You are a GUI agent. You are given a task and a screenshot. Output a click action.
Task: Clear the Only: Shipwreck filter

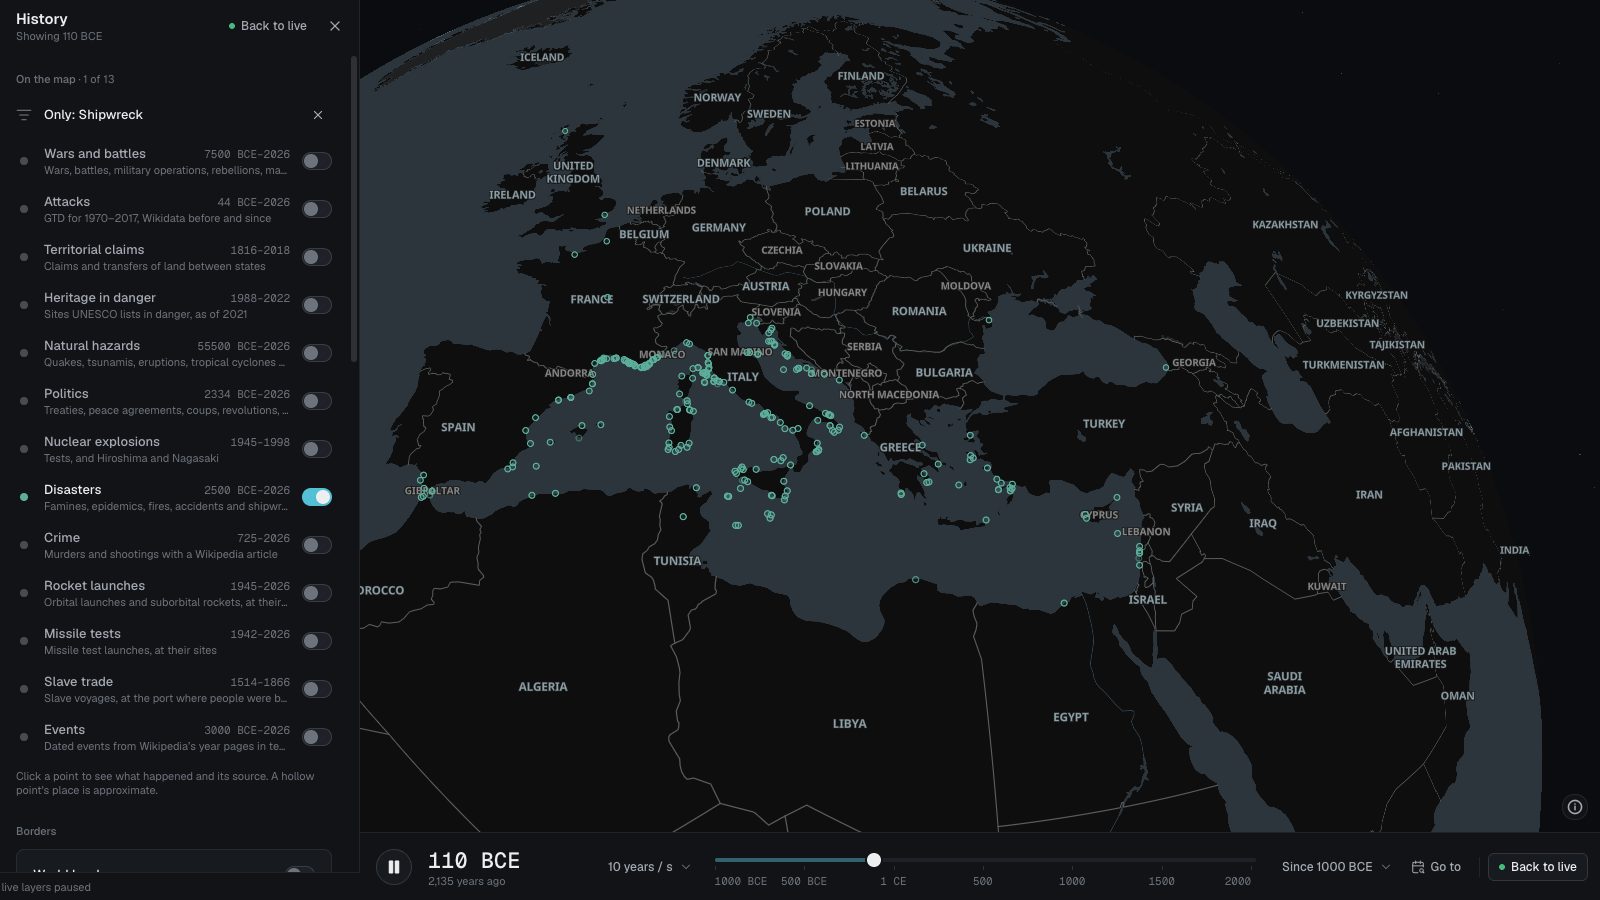click(318, 115)
